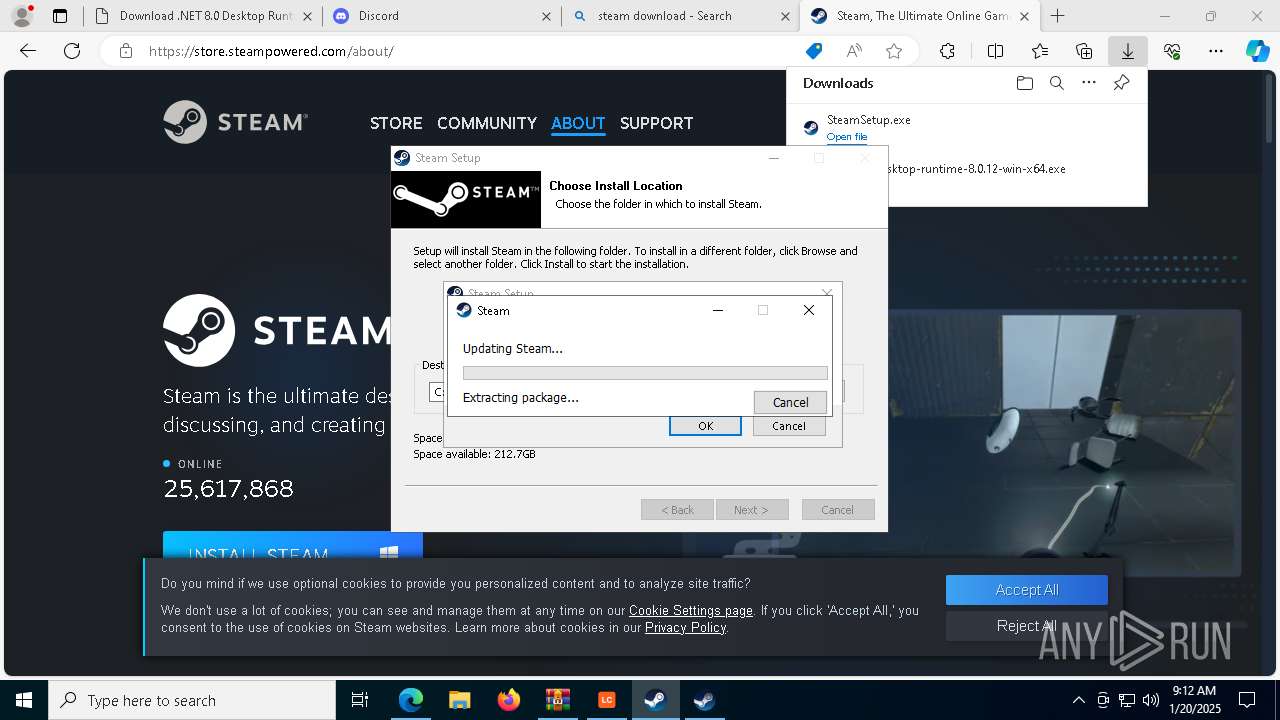Image resolution: width=1280 pixels, height=720 pixels.
Task: Open the tab actions menu icon
Action: coord(60,16)
